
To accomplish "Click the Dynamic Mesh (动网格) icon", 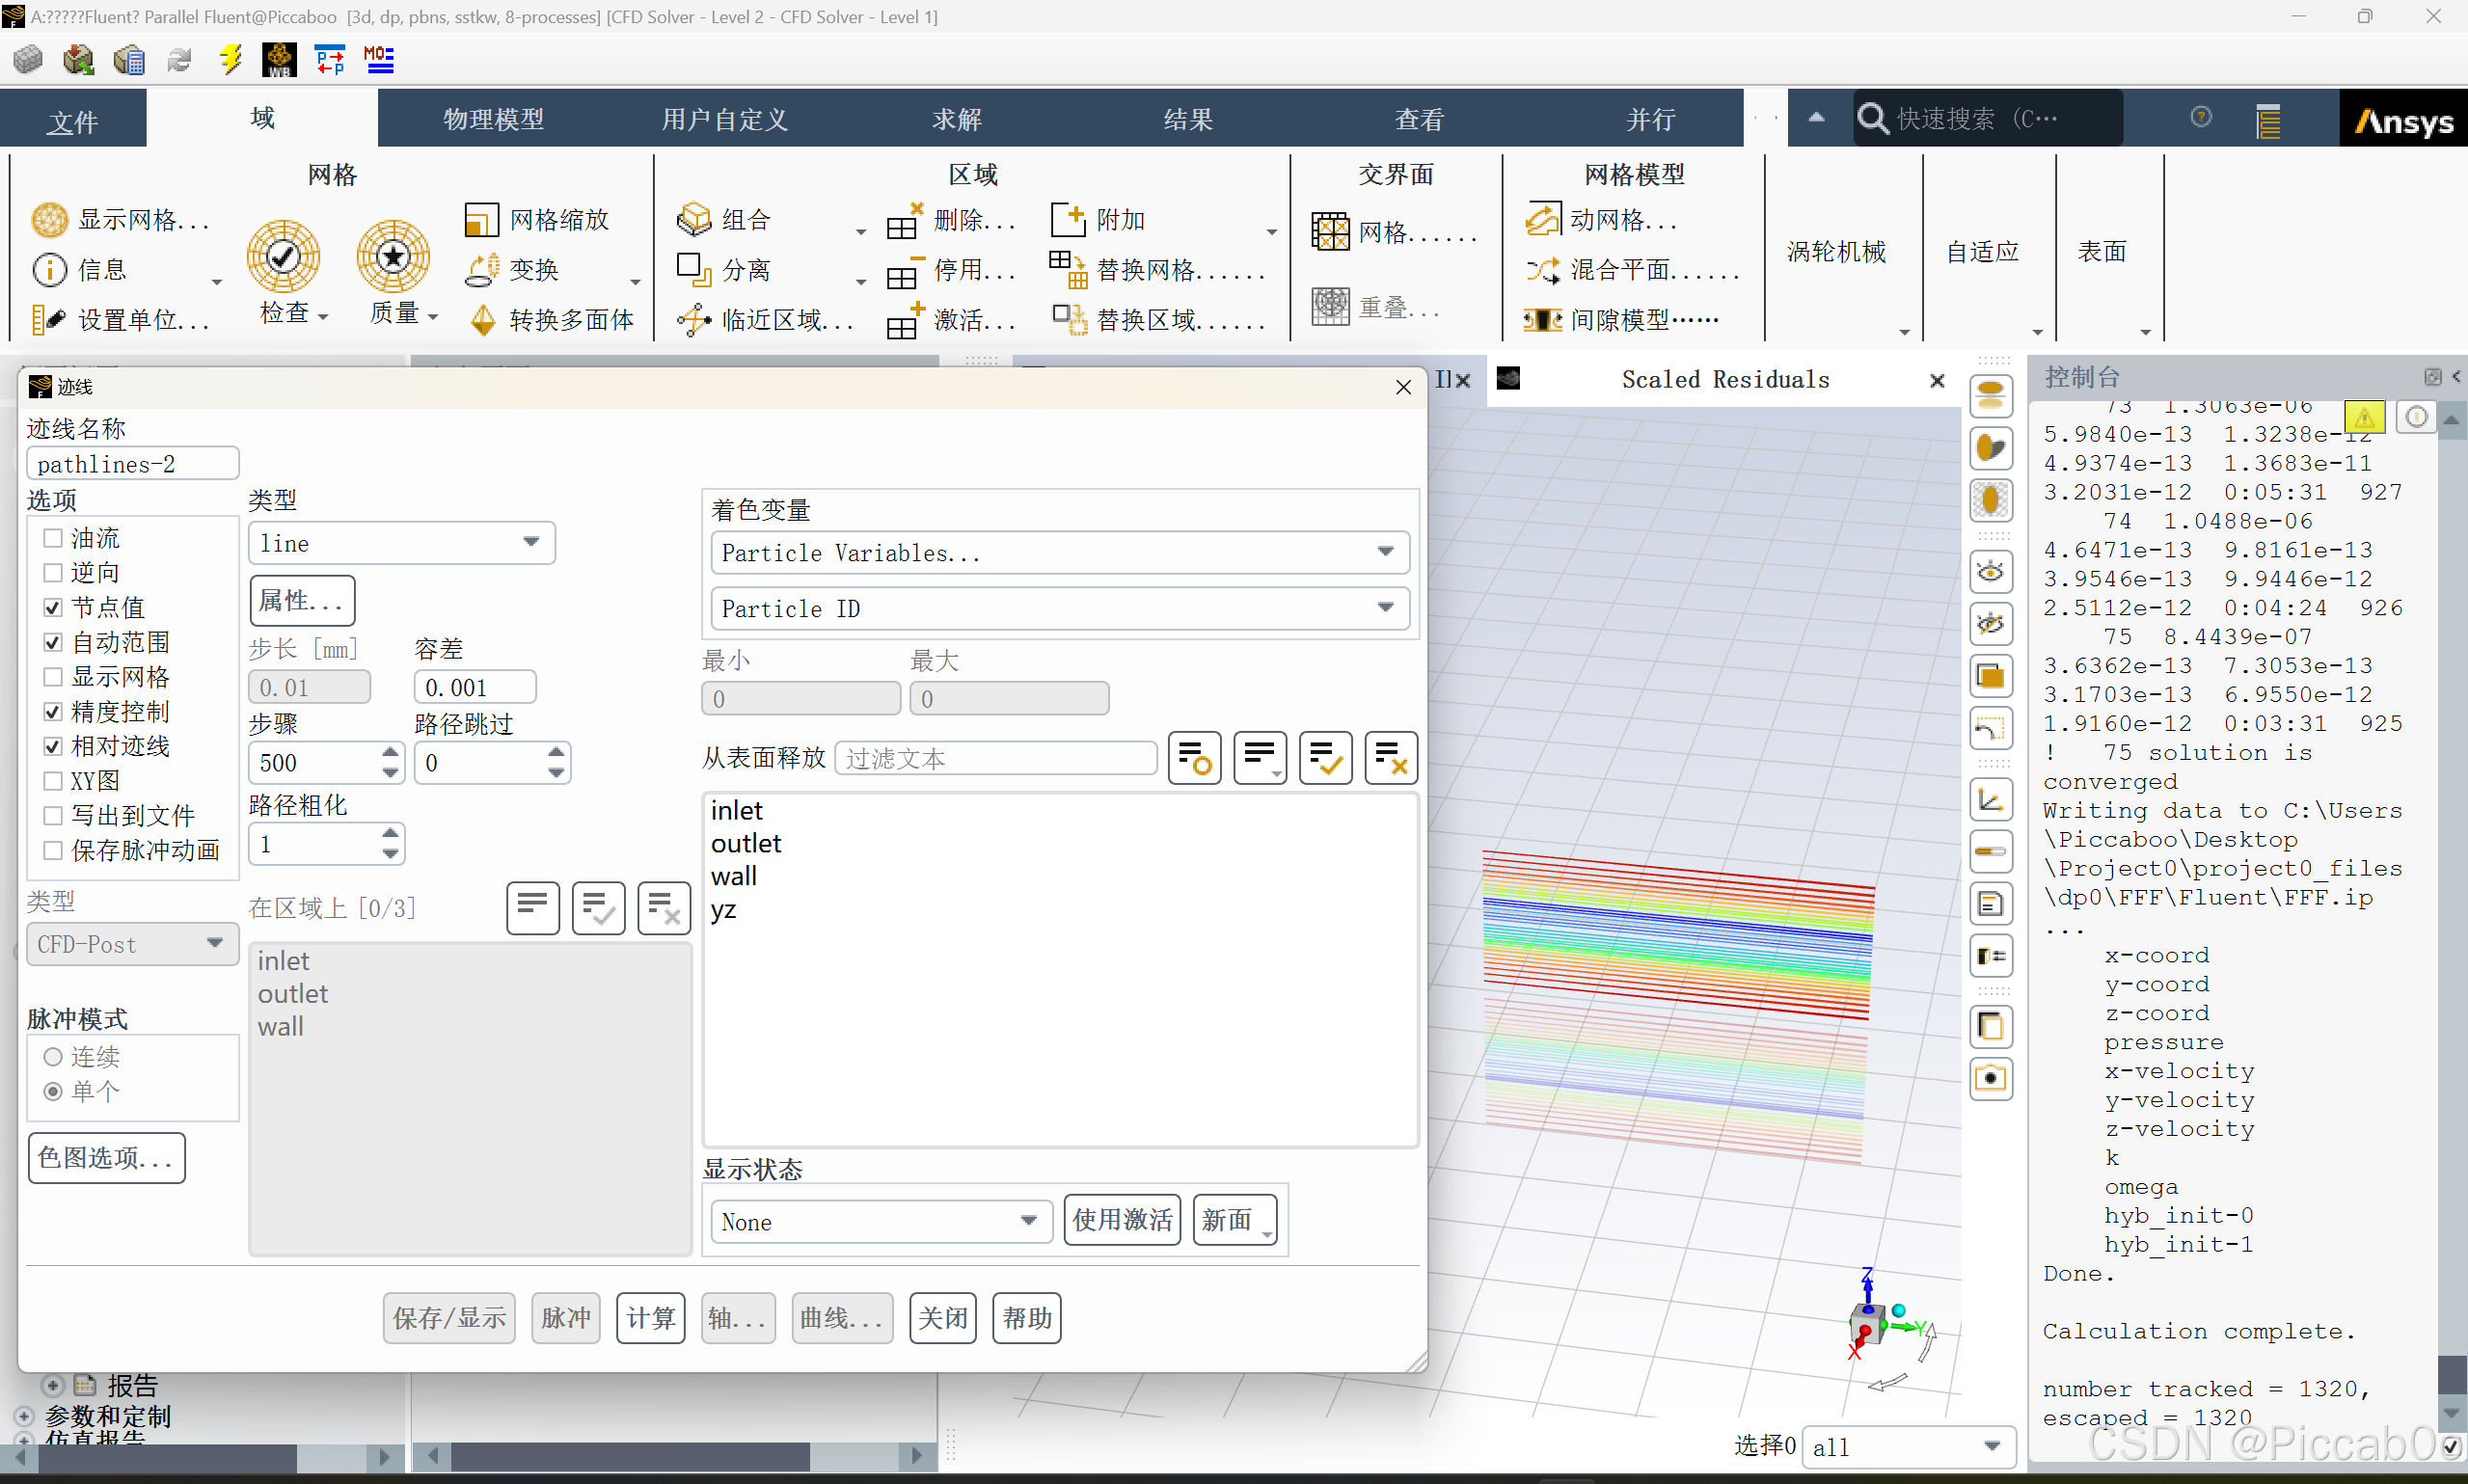I will pyautogui.click(x=1543, y=219).
